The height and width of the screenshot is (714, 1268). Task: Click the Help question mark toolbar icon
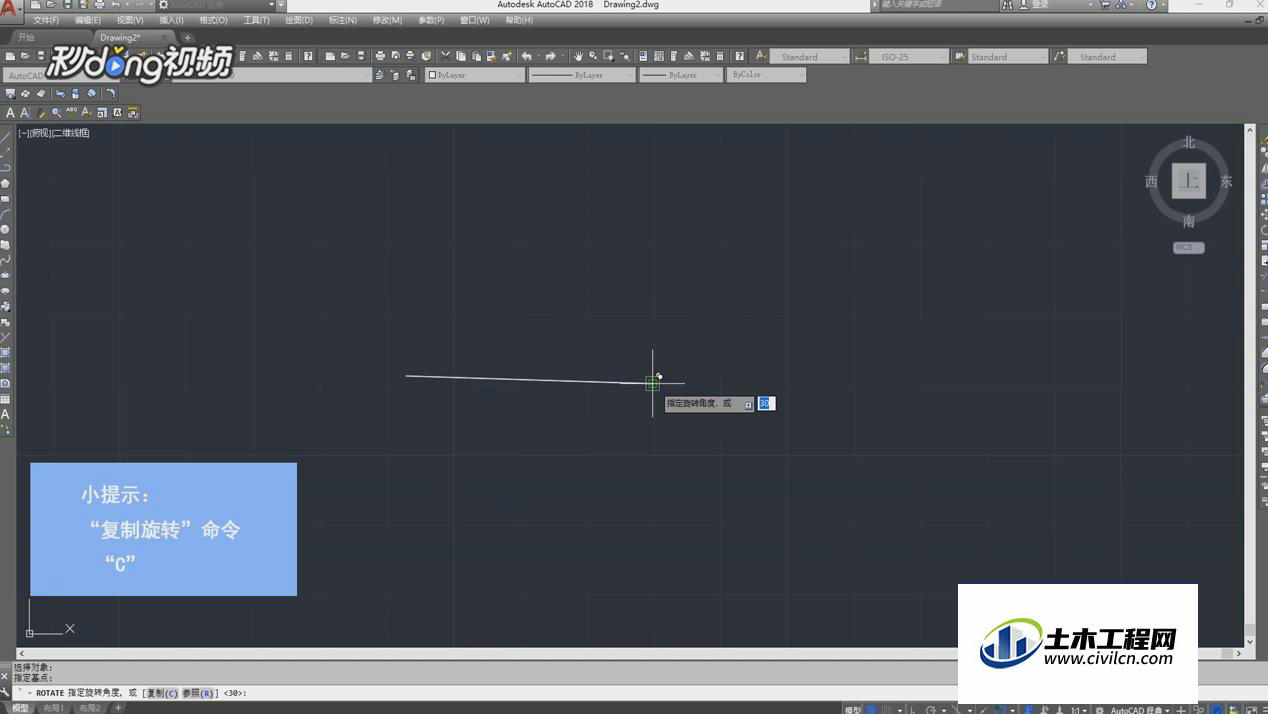(739, 56)
